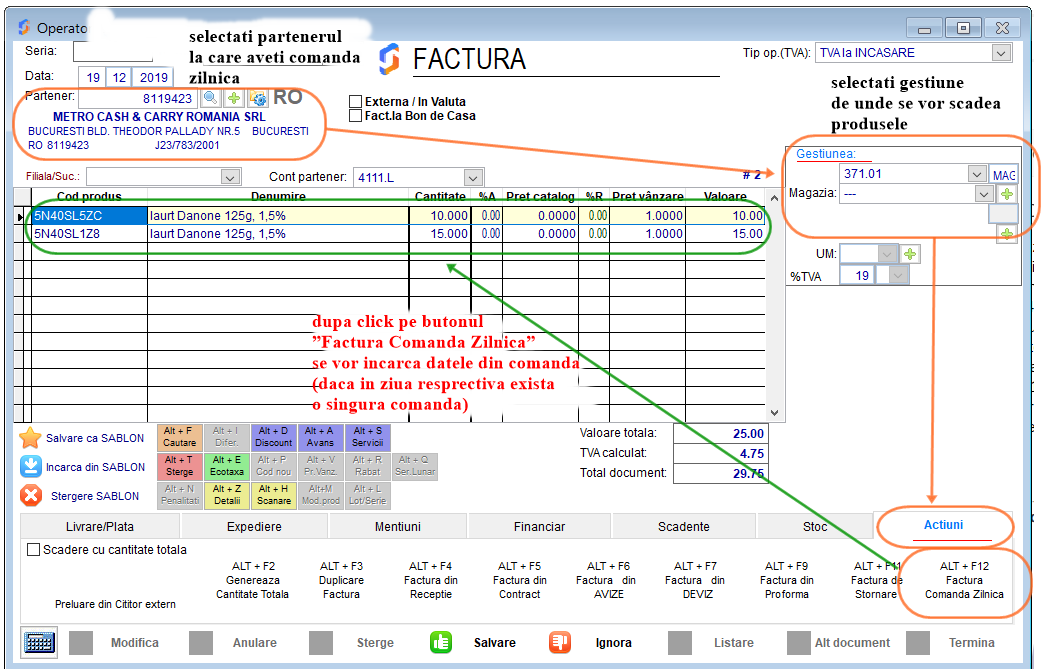
Task: Click the red X Stergere SABLON icon
Action: [x=31, y=496]
